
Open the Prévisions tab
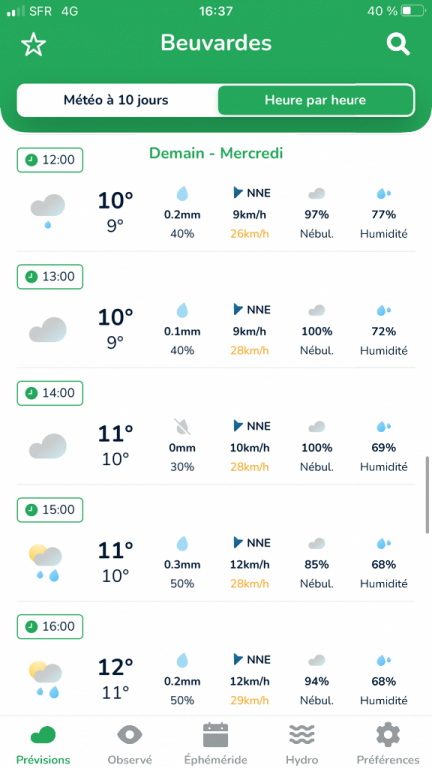(x=43, y=744)
